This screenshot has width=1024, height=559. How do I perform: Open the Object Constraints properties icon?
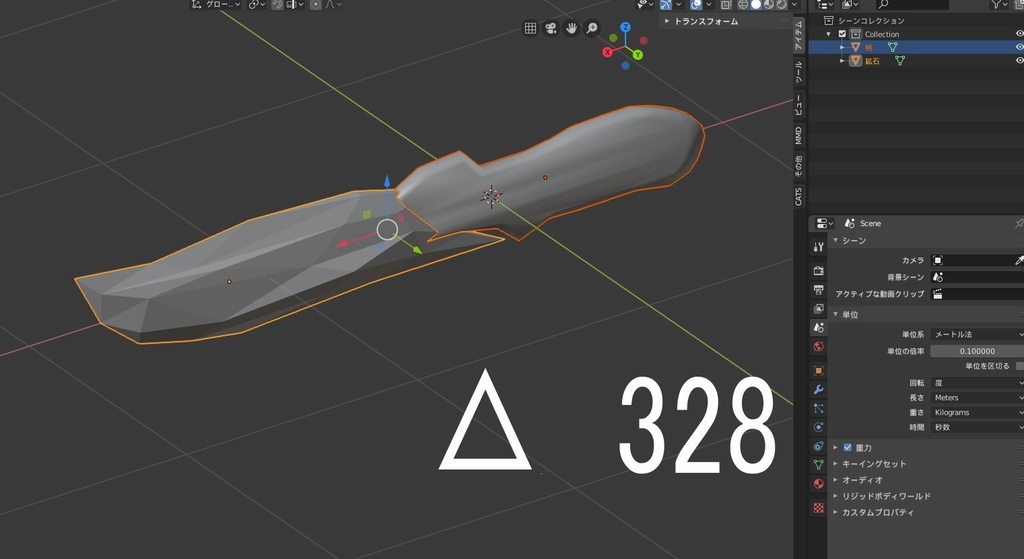pyautogui.click(x=818, y=446)
